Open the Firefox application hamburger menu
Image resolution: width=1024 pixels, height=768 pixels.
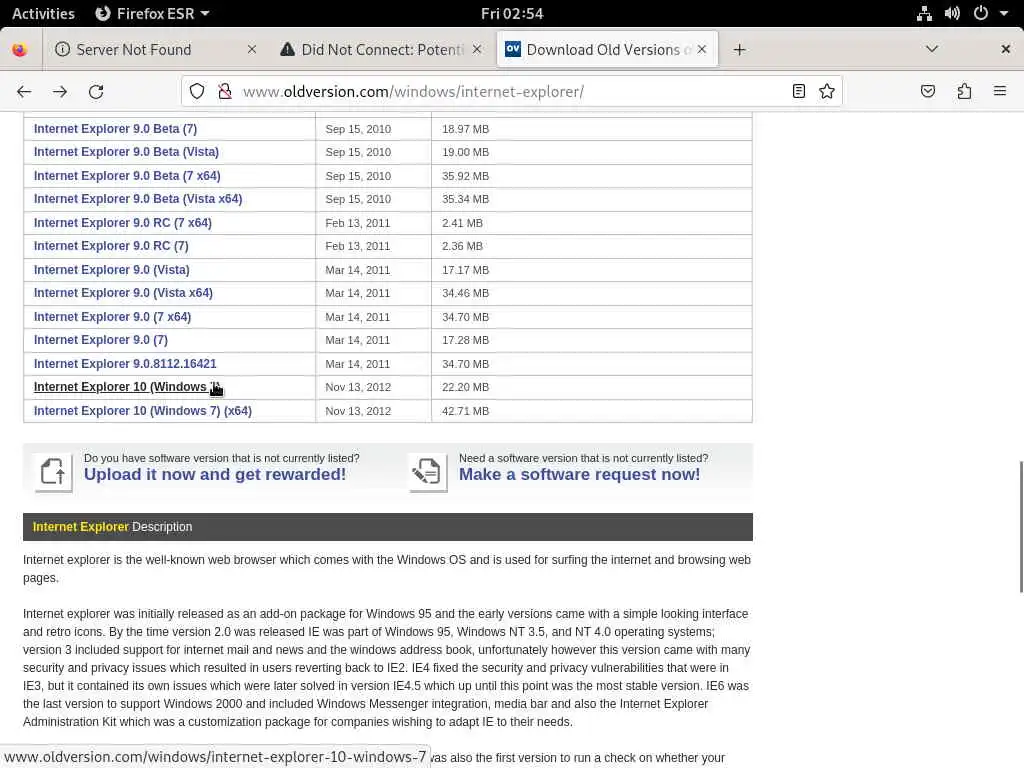pos(1000,91)
